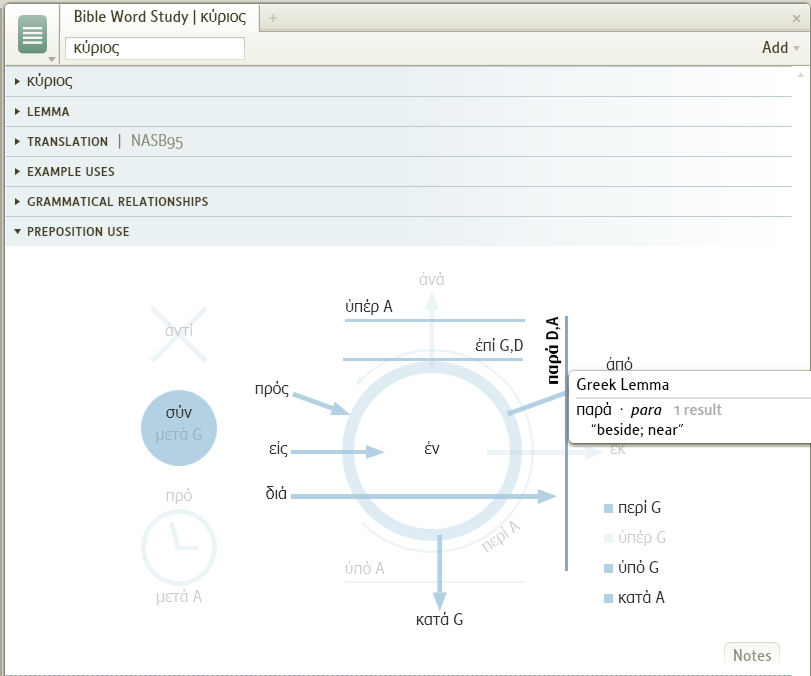The width and height of the screenshot is (811, 676).
Task: Select the ἐπί G,D label
Action: point(499,345)
